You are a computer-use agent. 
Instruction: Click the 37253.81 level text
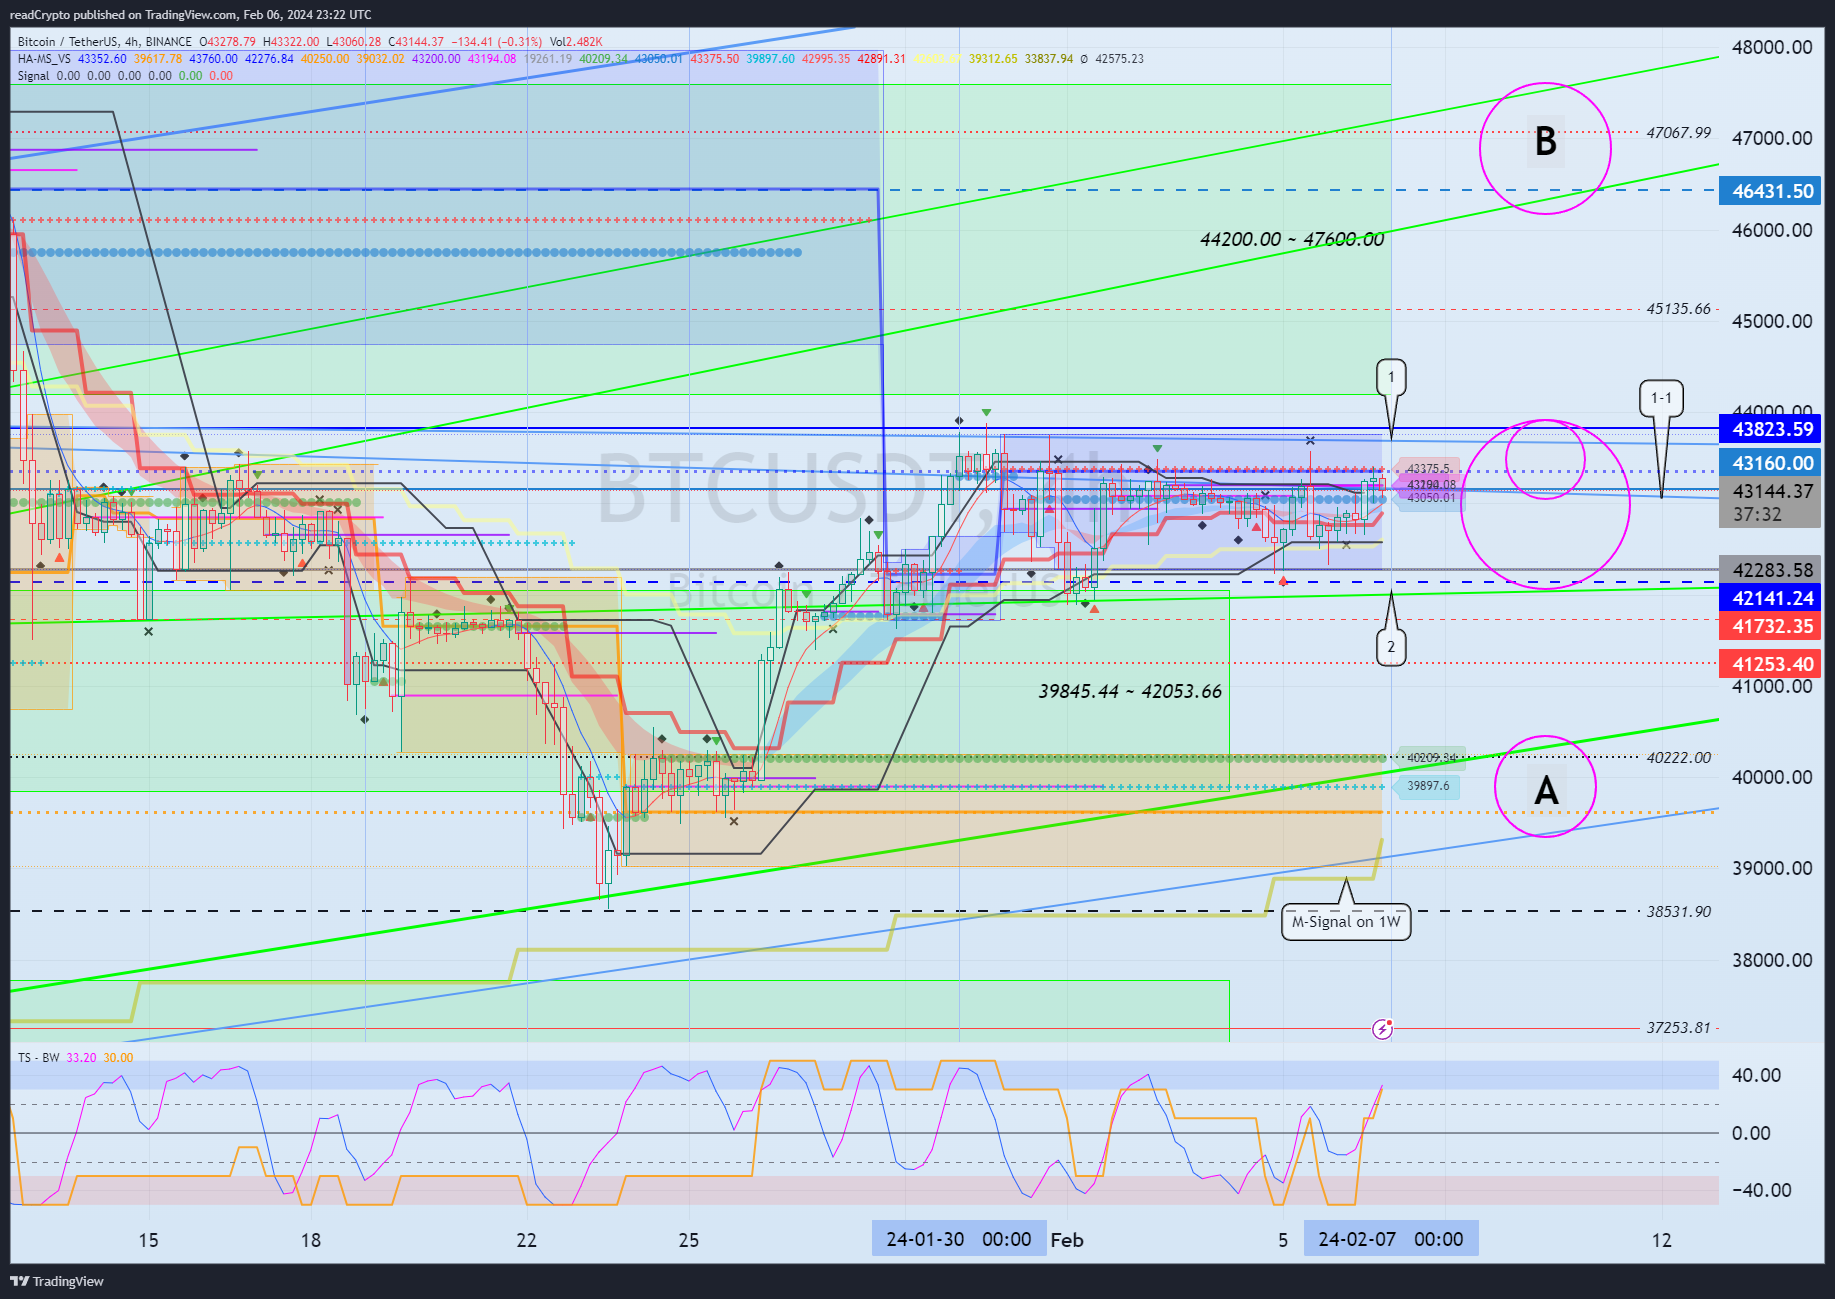coord(1678,1028)
